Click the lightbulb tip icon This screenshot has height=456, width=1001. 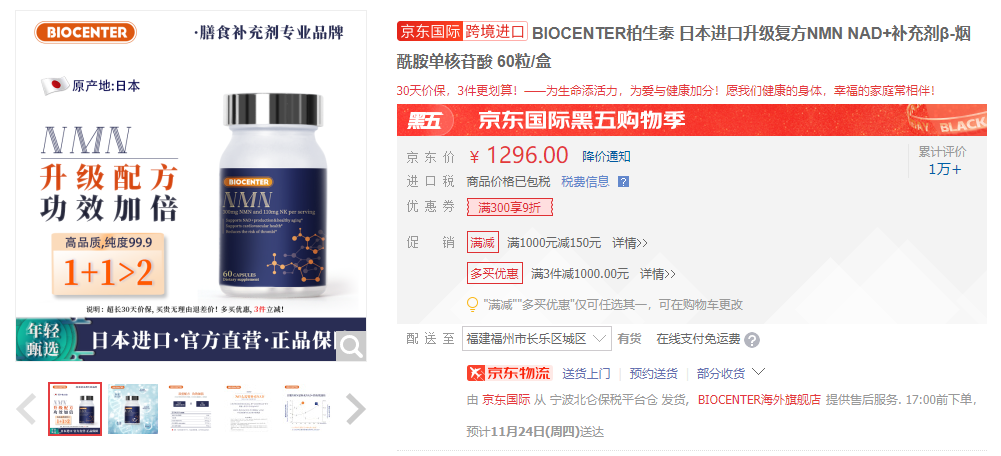pyautogui.click(x=472, y=305)
